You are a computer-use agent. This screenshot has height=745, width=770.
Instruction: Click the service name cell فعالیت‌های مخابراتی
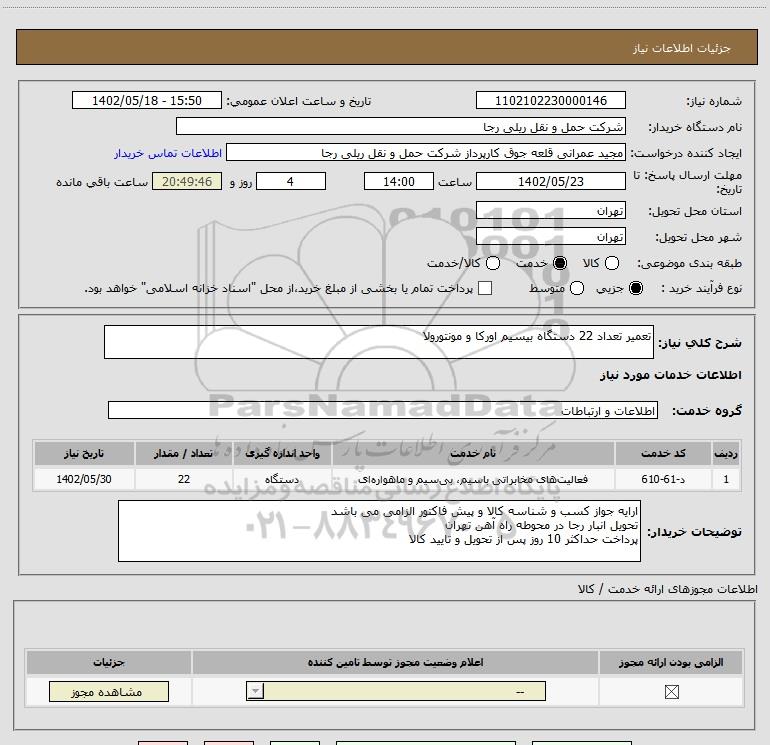473,479
